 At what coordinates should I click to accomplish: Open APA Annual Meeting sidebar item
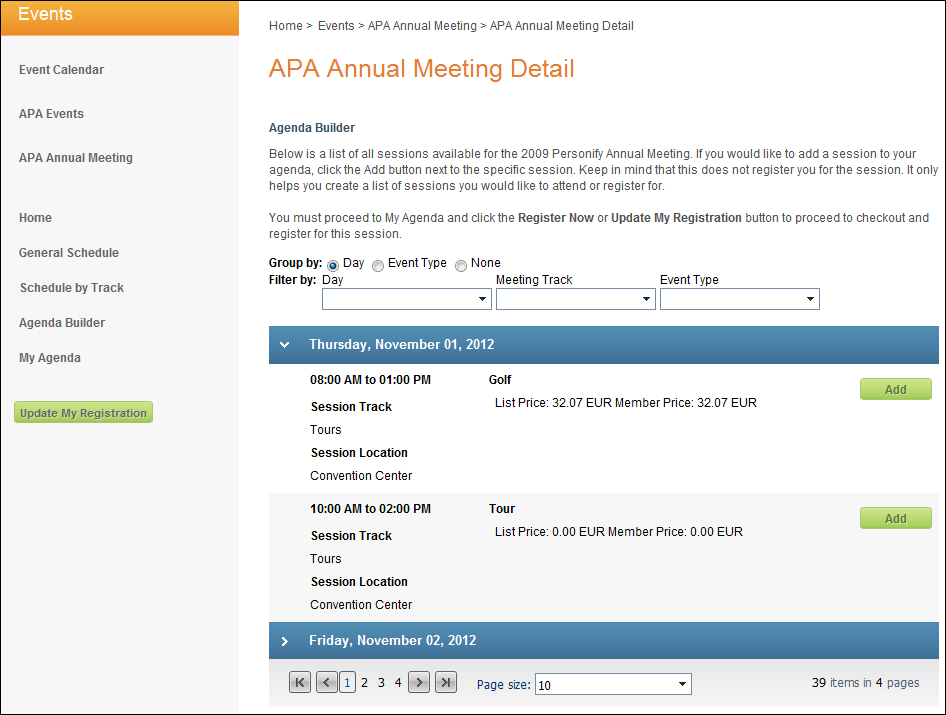tap(76, 158)
